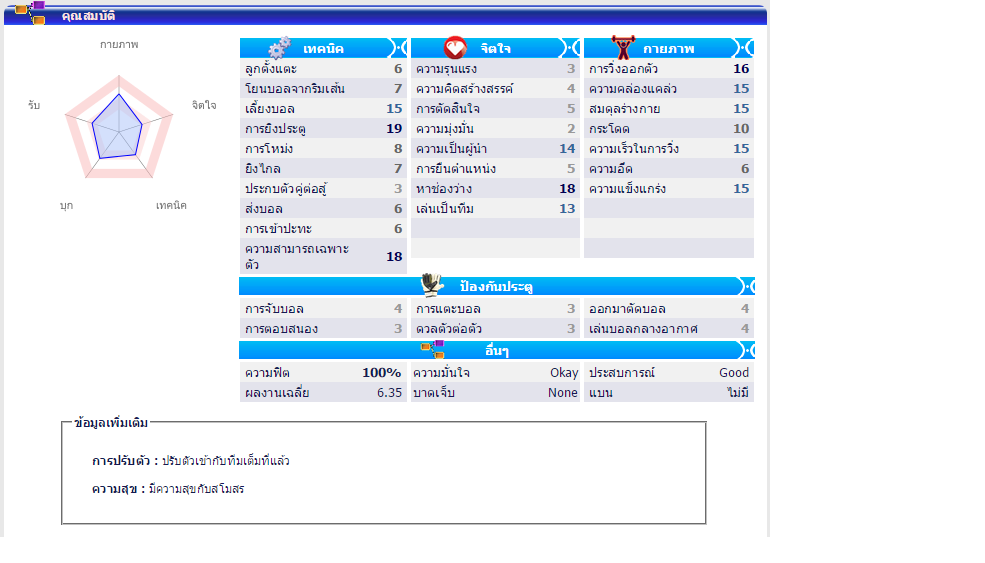The width and height of the screenshot is (985, 563).
Task: Click the จิตใจ radar axis label
Action: coord(204,105)
